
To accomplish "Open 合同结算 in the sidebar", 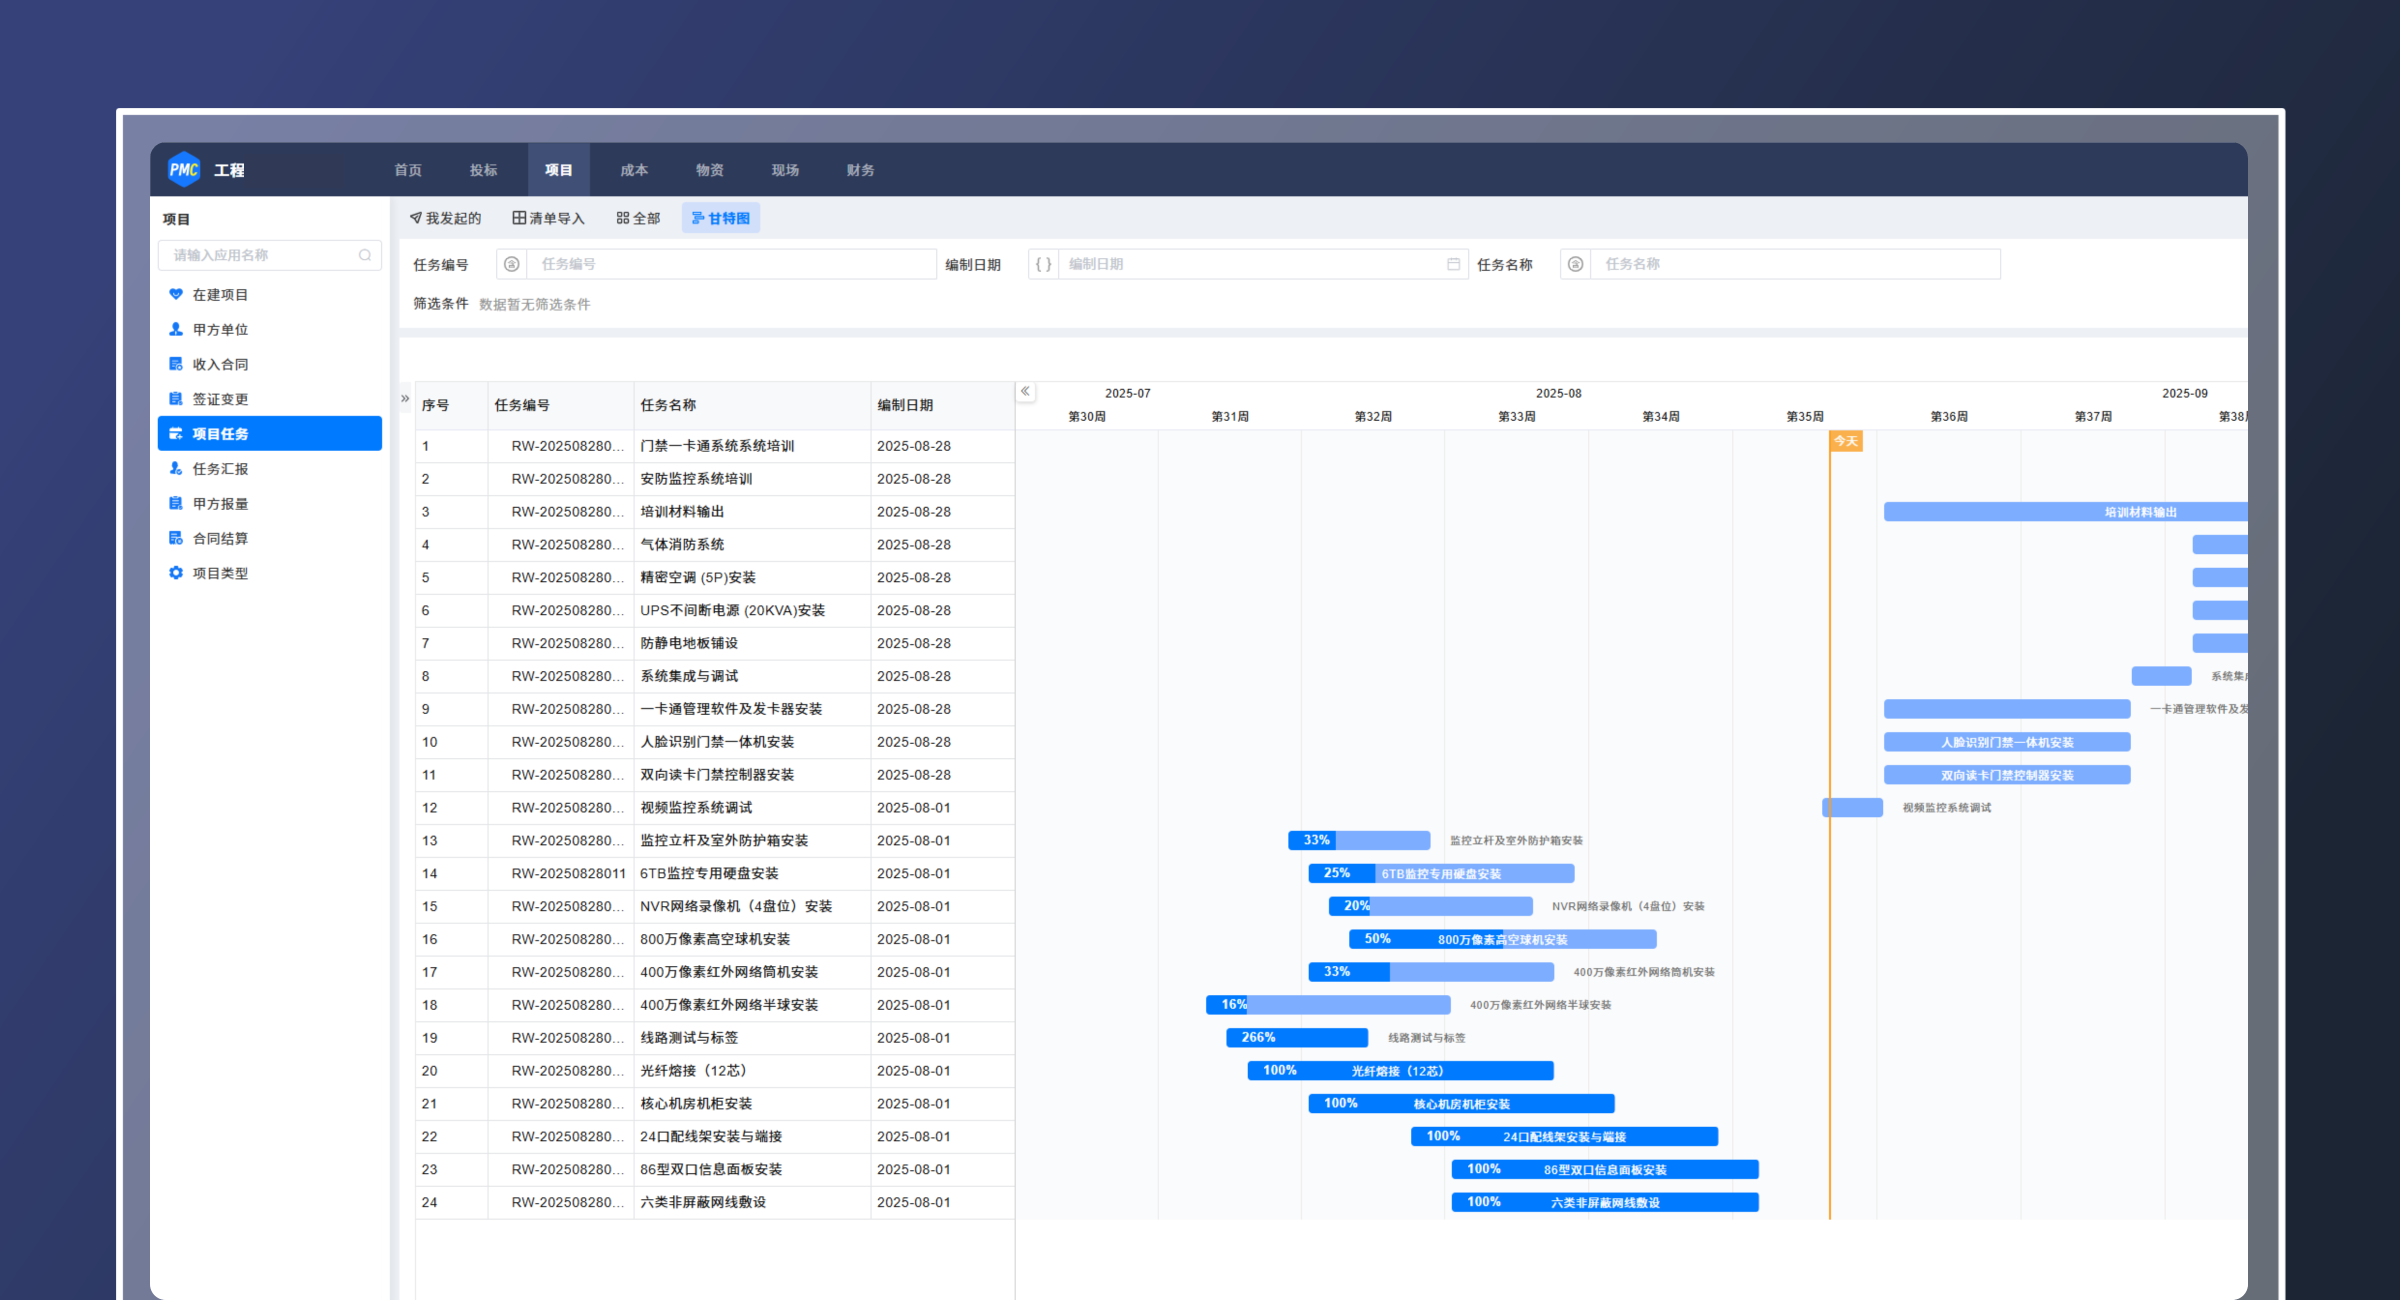I will click(x=220, y=538).
